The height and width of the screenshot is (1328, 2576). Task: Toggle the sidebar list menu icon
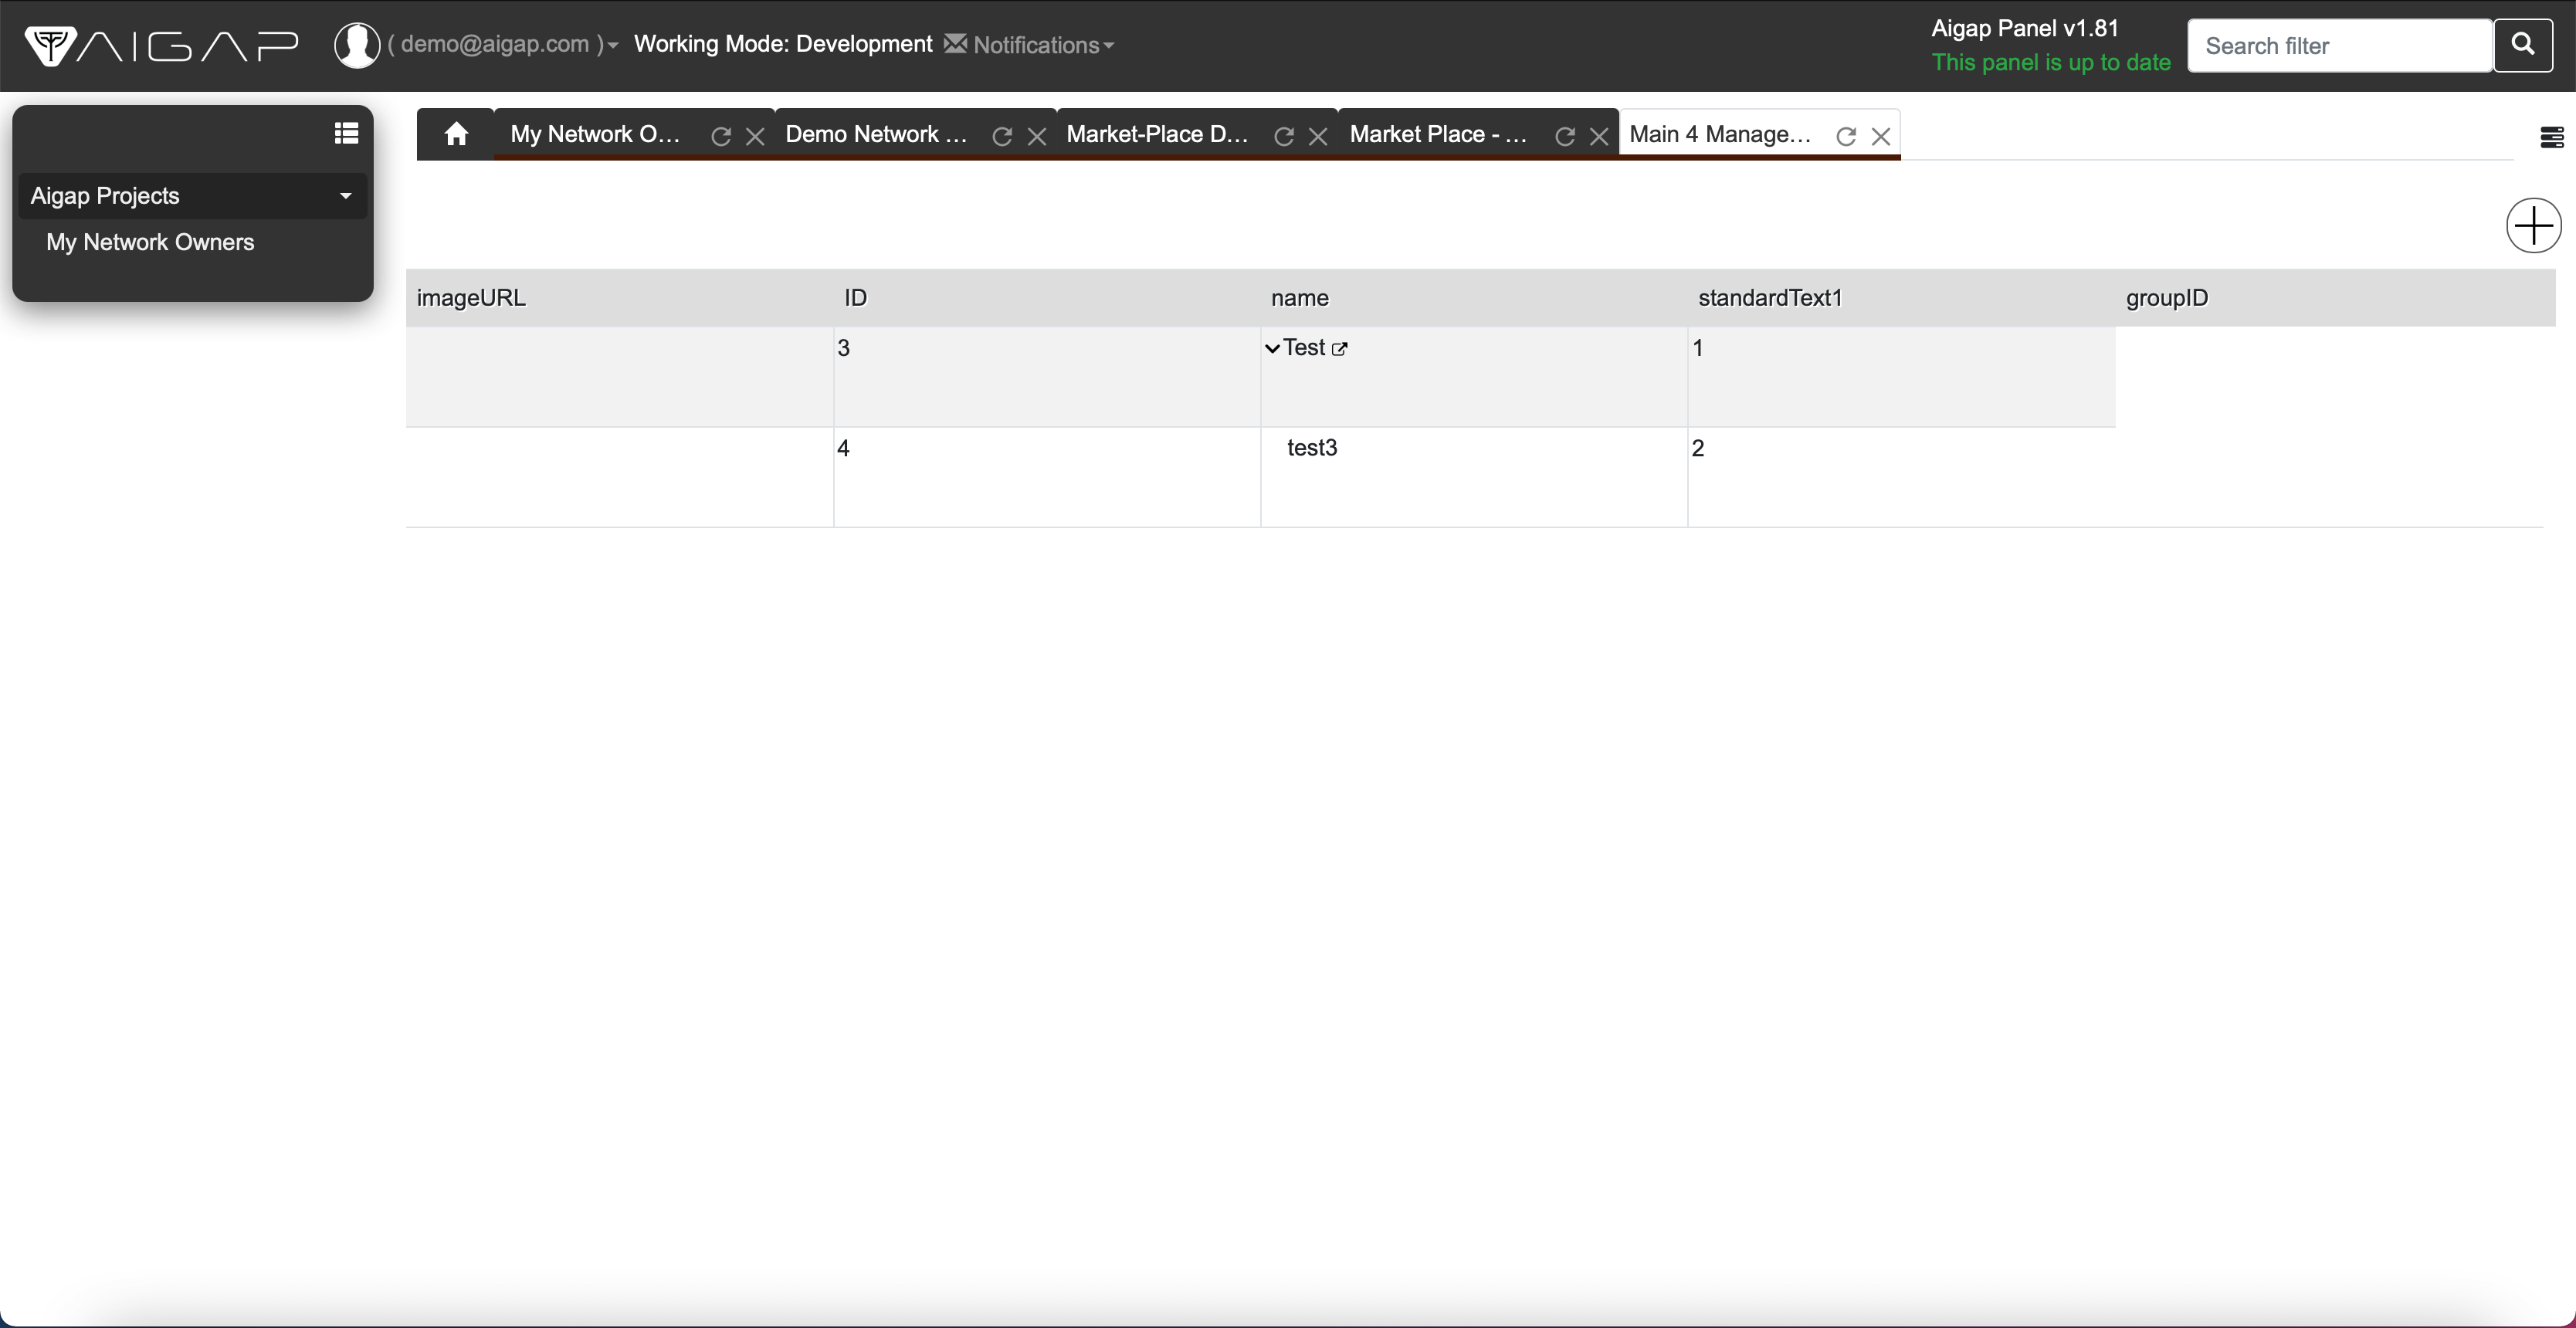click(x=346, y=133)
